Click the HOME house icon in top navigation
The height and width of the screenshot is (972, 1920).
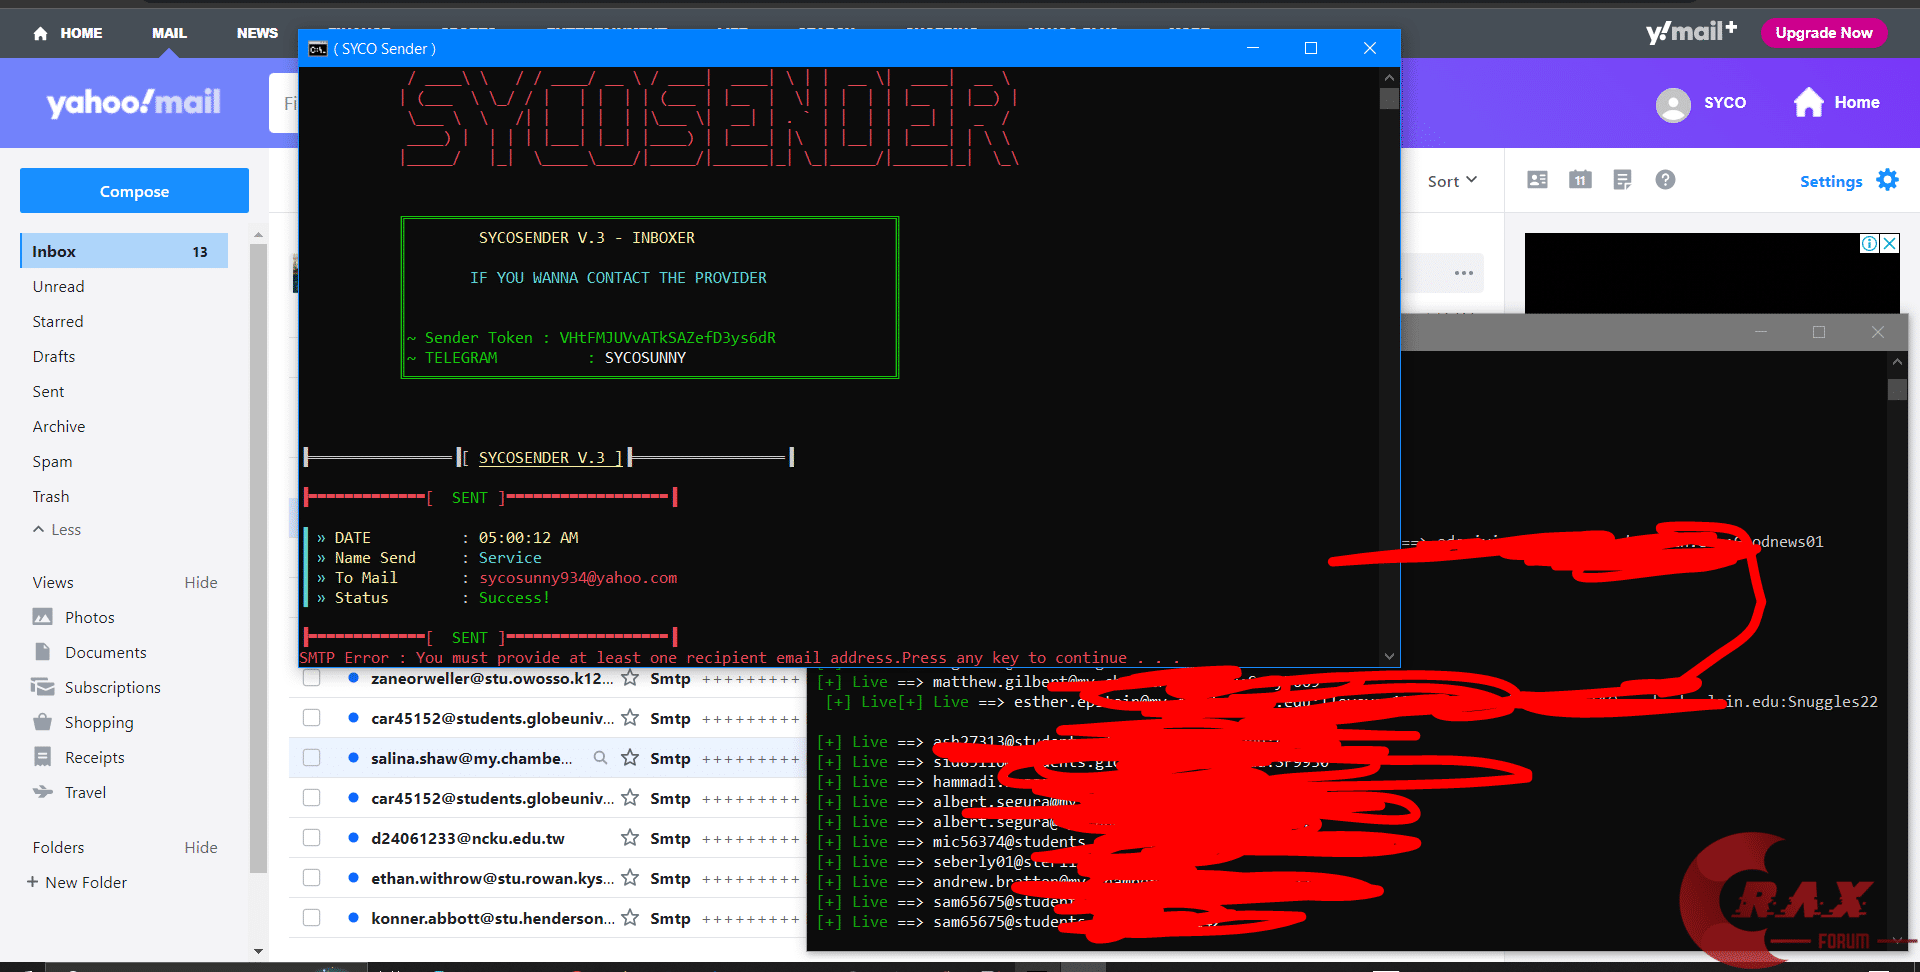[x=40, y=33]
